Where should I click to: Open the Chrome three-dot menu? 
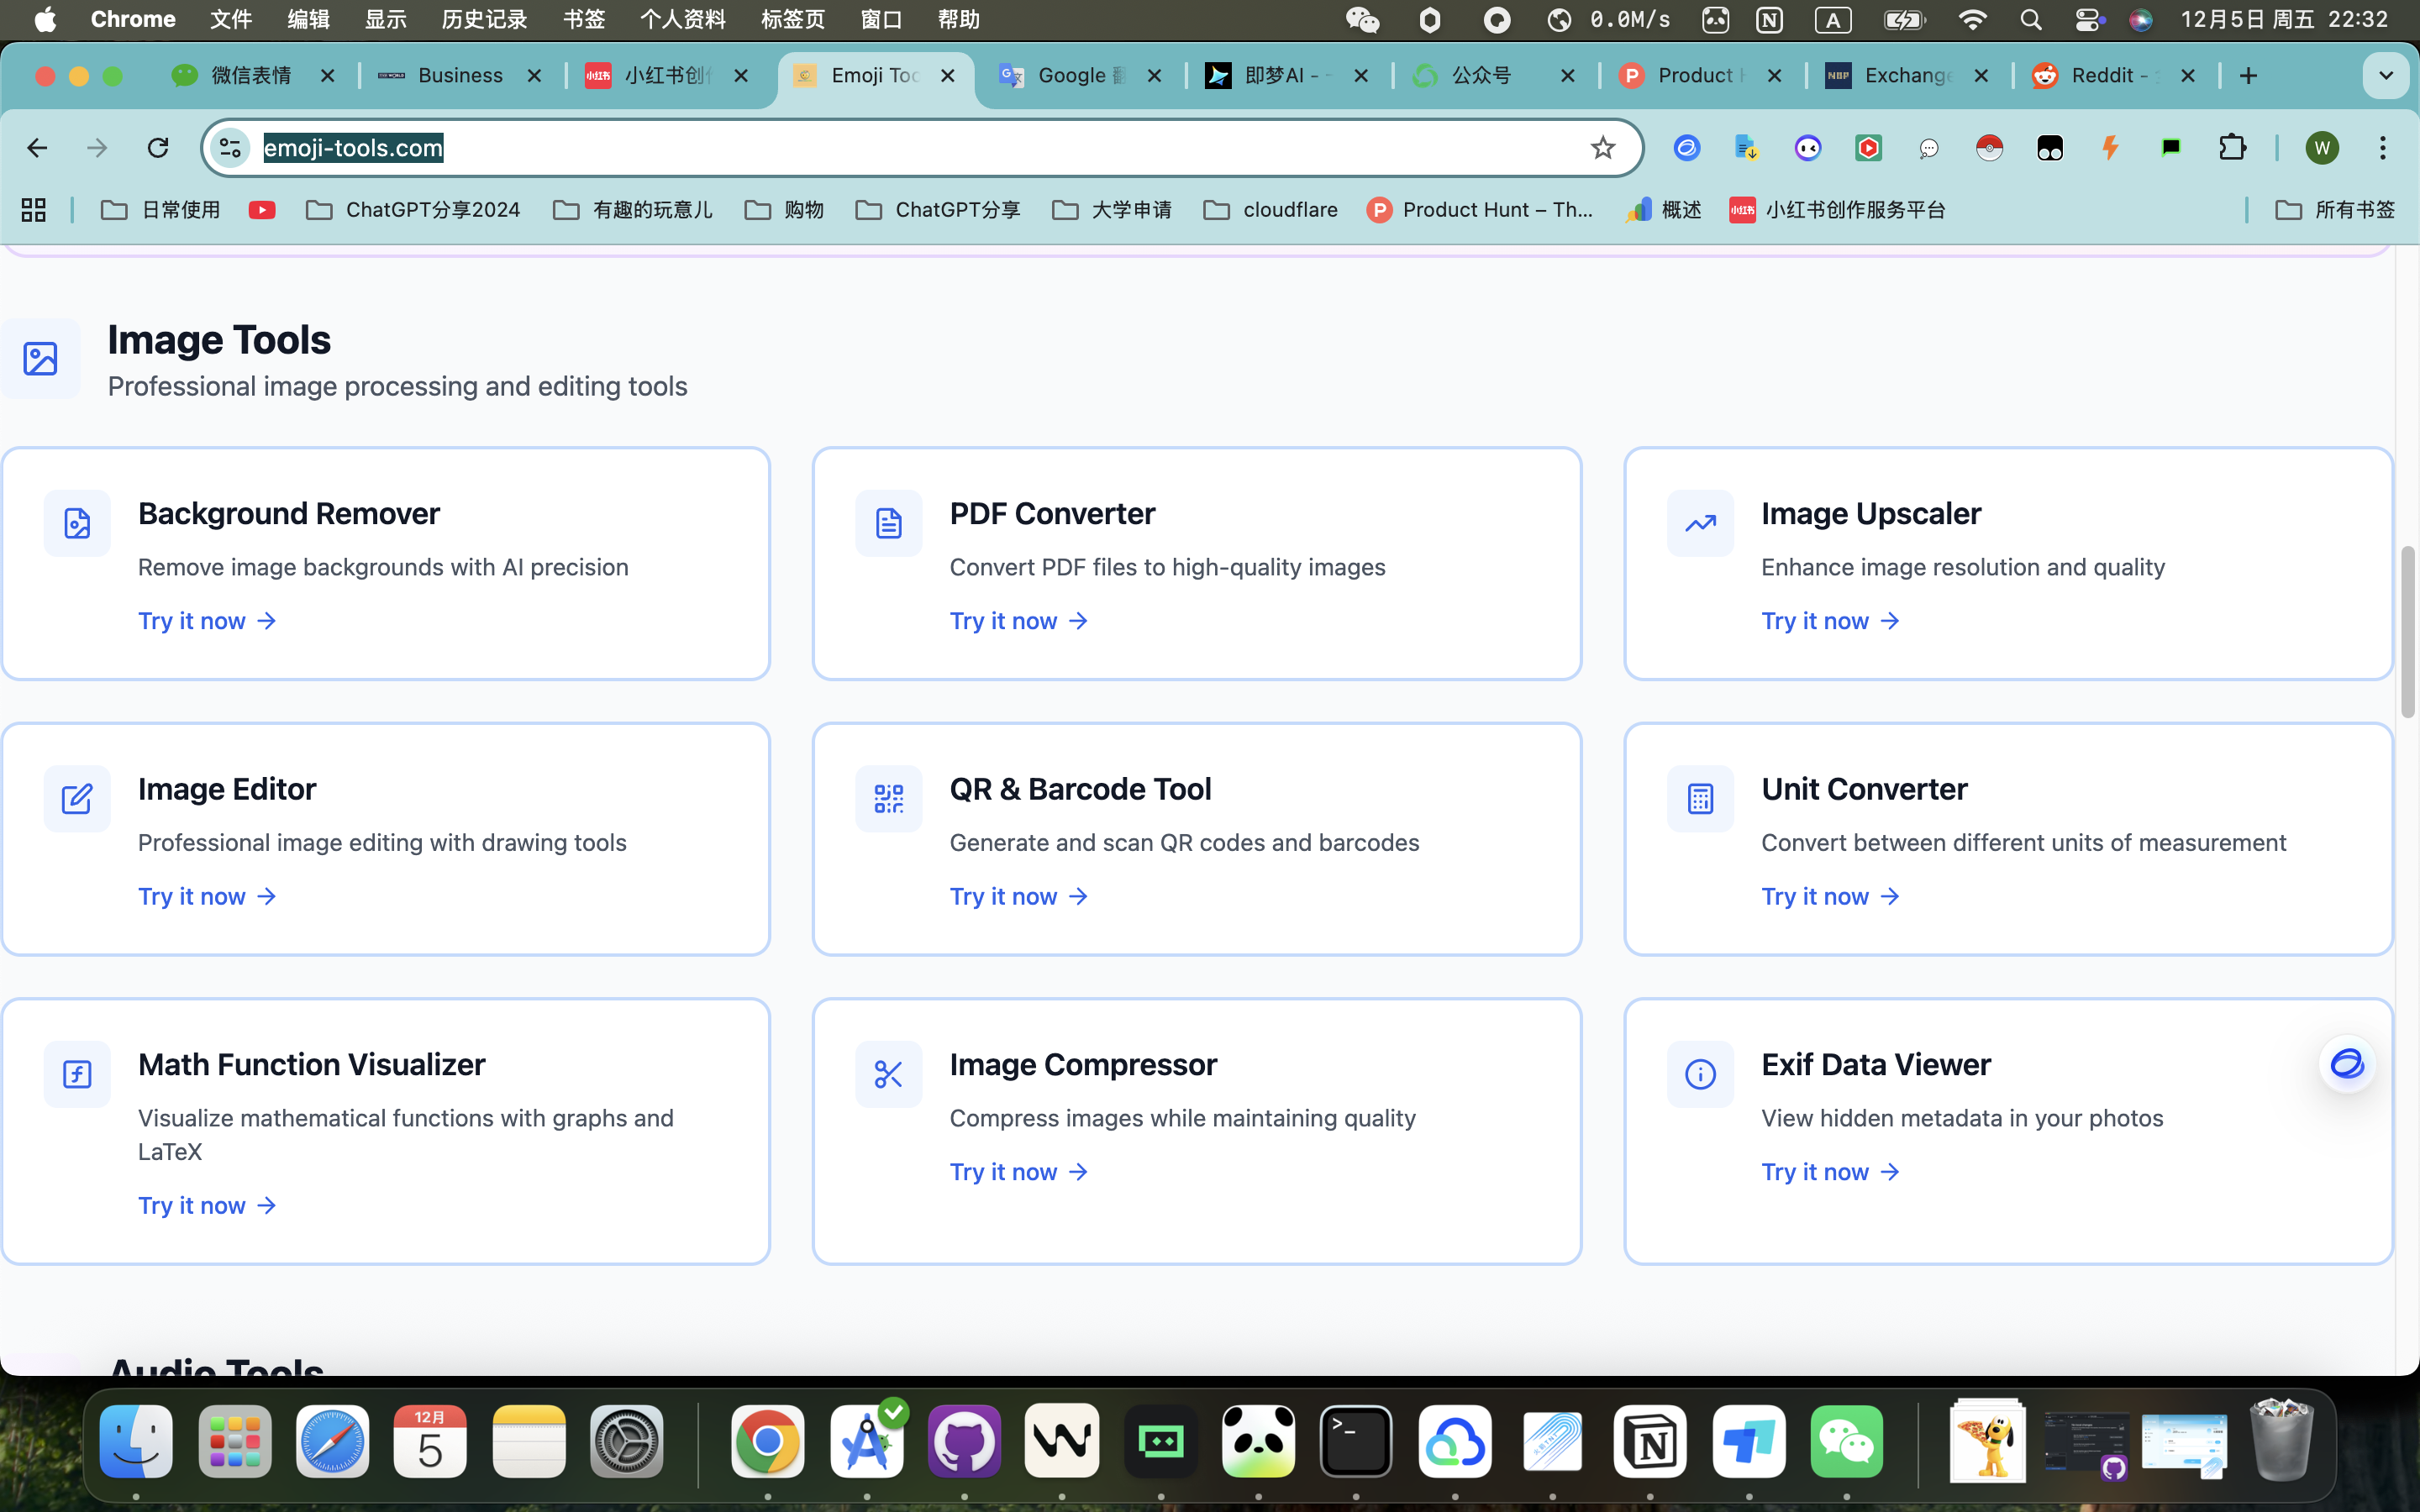click(x=2382, y=148)
